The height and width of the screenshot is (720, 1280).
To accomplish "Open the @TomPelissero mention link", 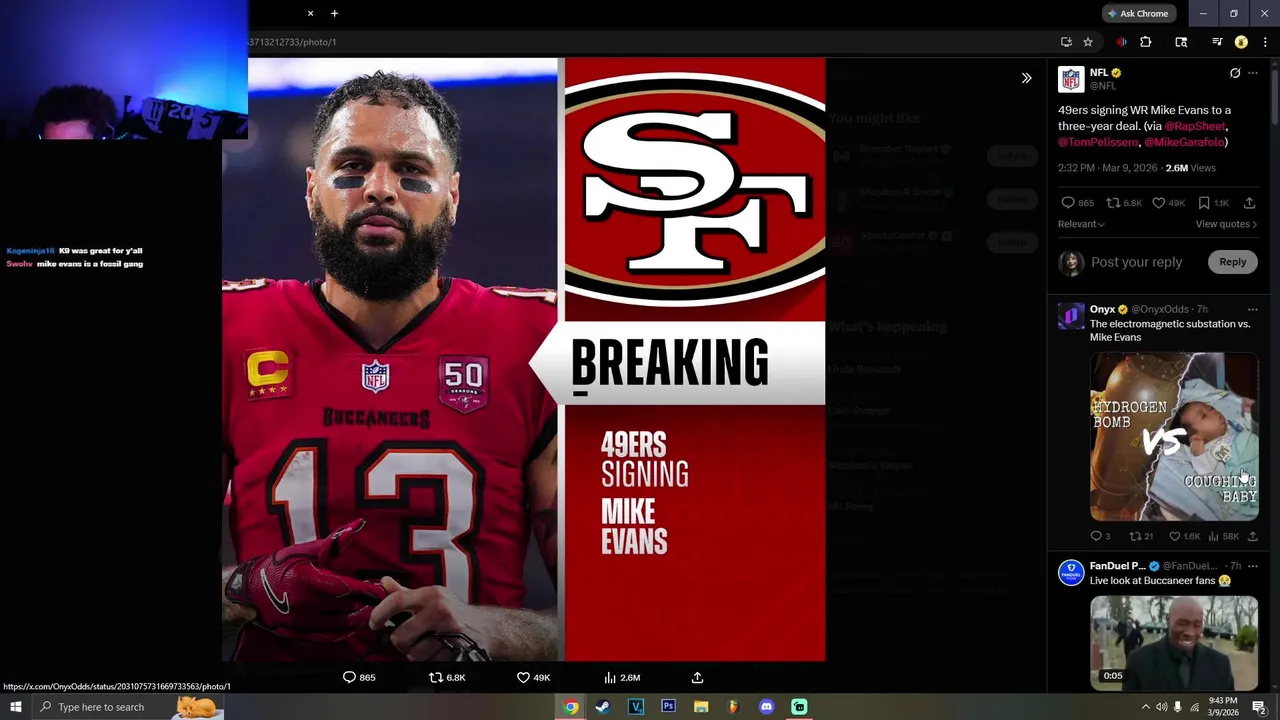I will click(1098, 142).
